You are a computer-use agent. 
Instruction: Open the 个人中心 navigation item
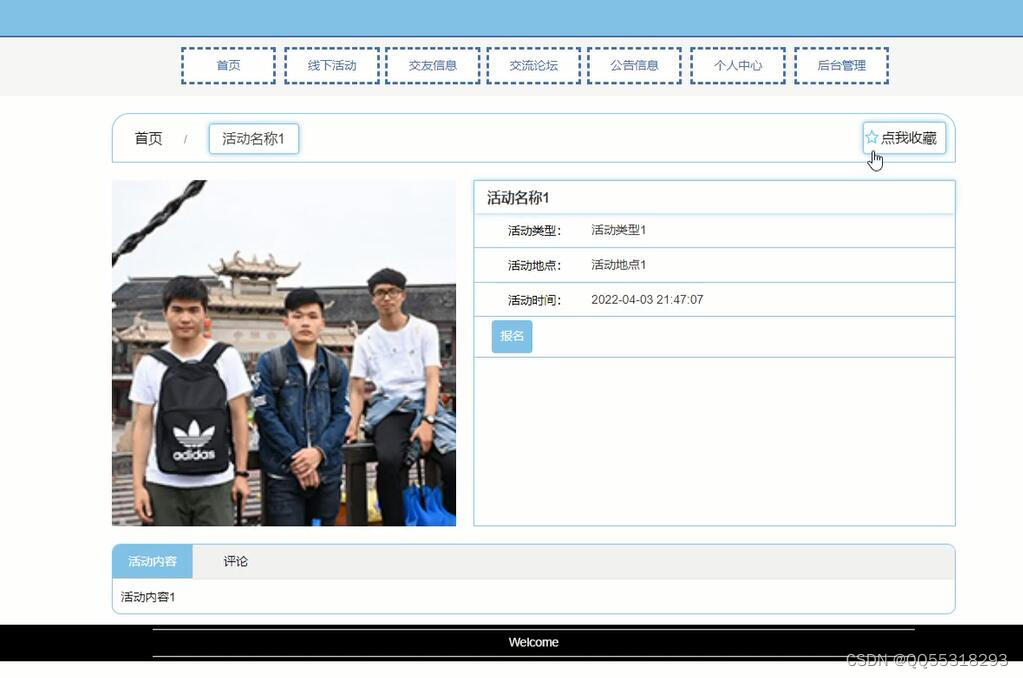coord(737,64)
